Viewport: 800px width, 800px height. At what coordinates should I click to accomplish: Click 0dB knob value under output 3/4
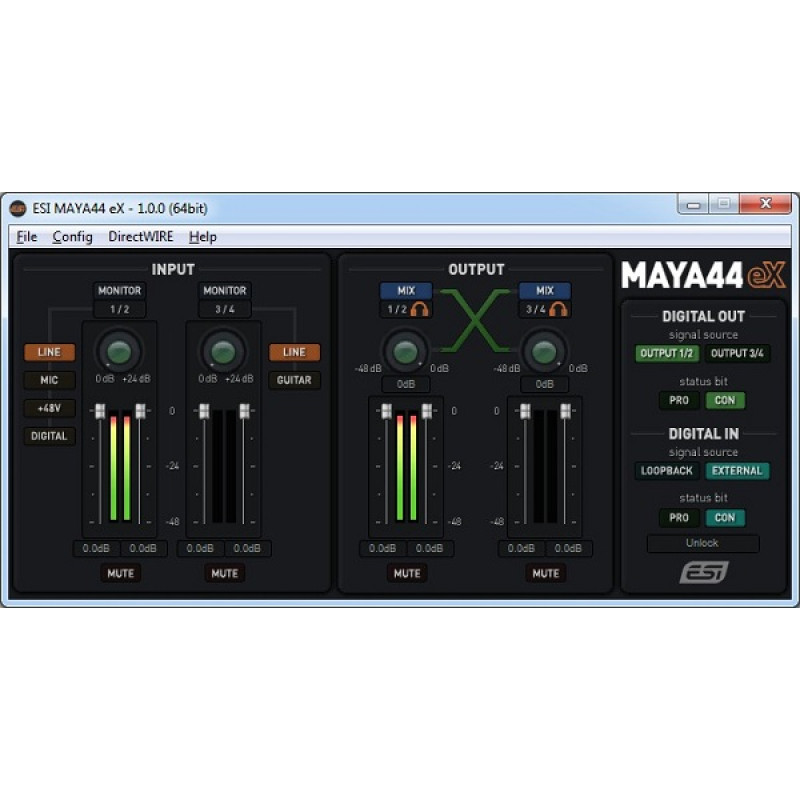pyautogui.click(x=544, y=384)
